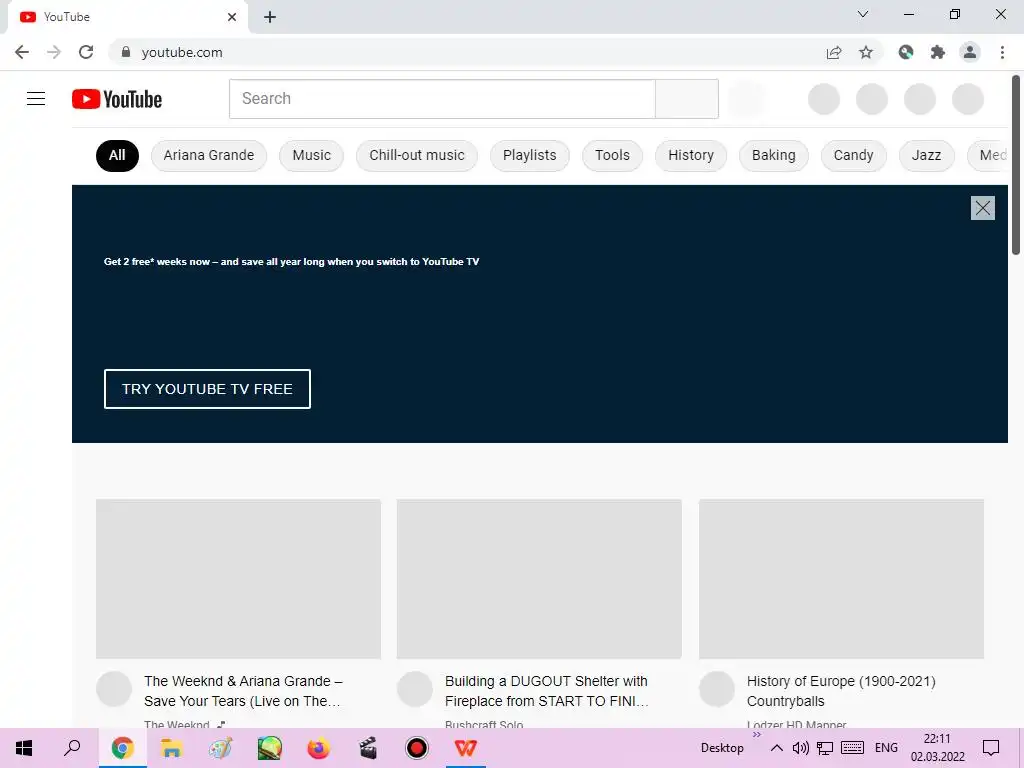Open the History of Europe video thumbnail
Screen dimensions: 1024x768
pos(841,579)
